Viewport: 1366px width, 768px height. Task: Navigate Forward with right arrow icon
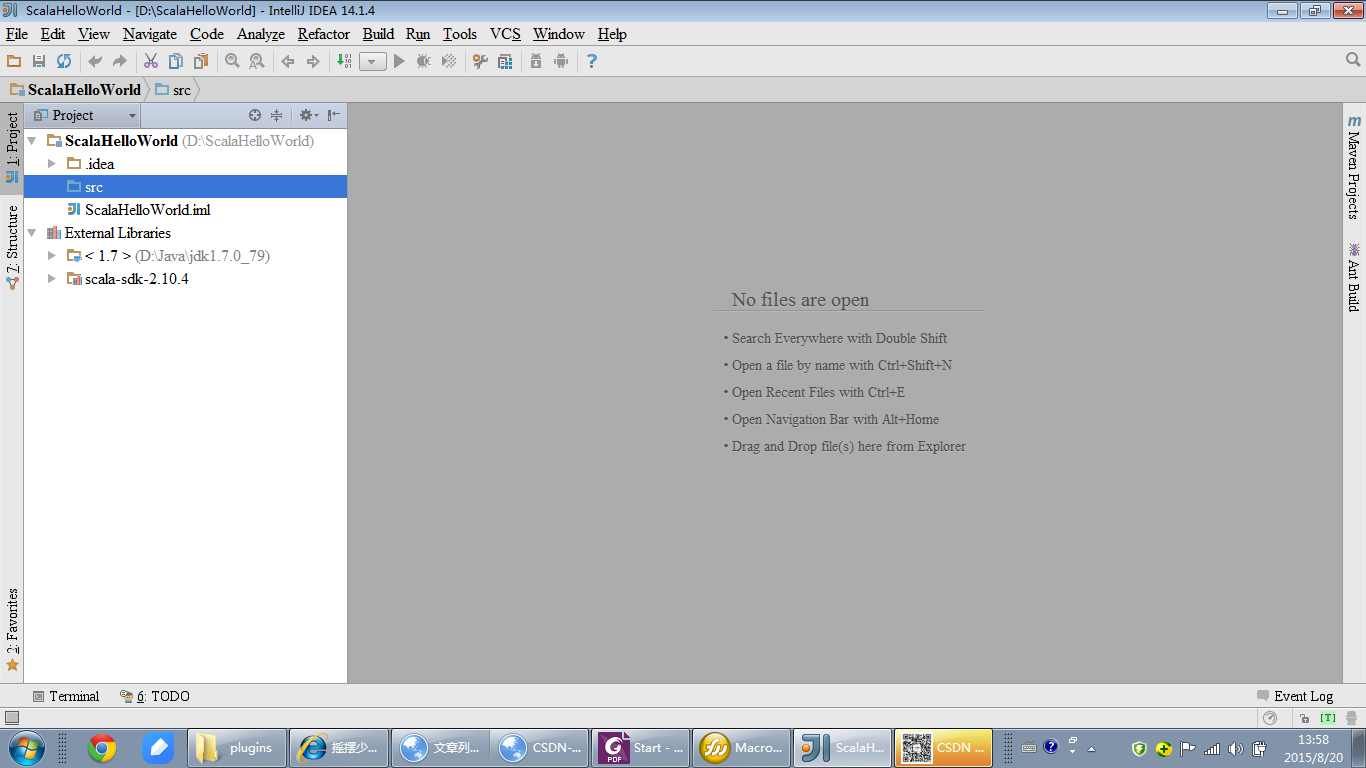tap(313, 61)
